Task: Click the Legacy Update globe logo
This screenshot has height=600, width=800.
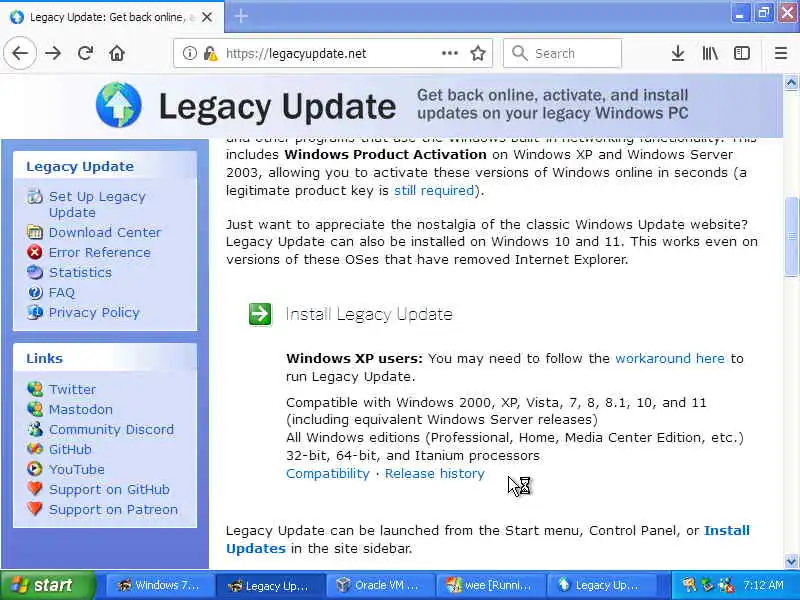Action: pos(118,105)
